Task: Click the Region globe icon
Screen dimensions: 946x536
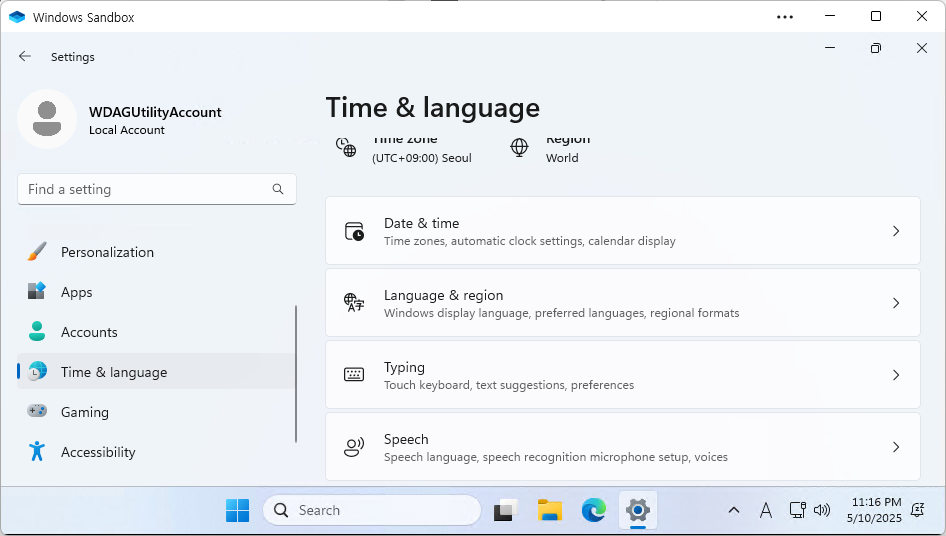Action: pos(519,147)
